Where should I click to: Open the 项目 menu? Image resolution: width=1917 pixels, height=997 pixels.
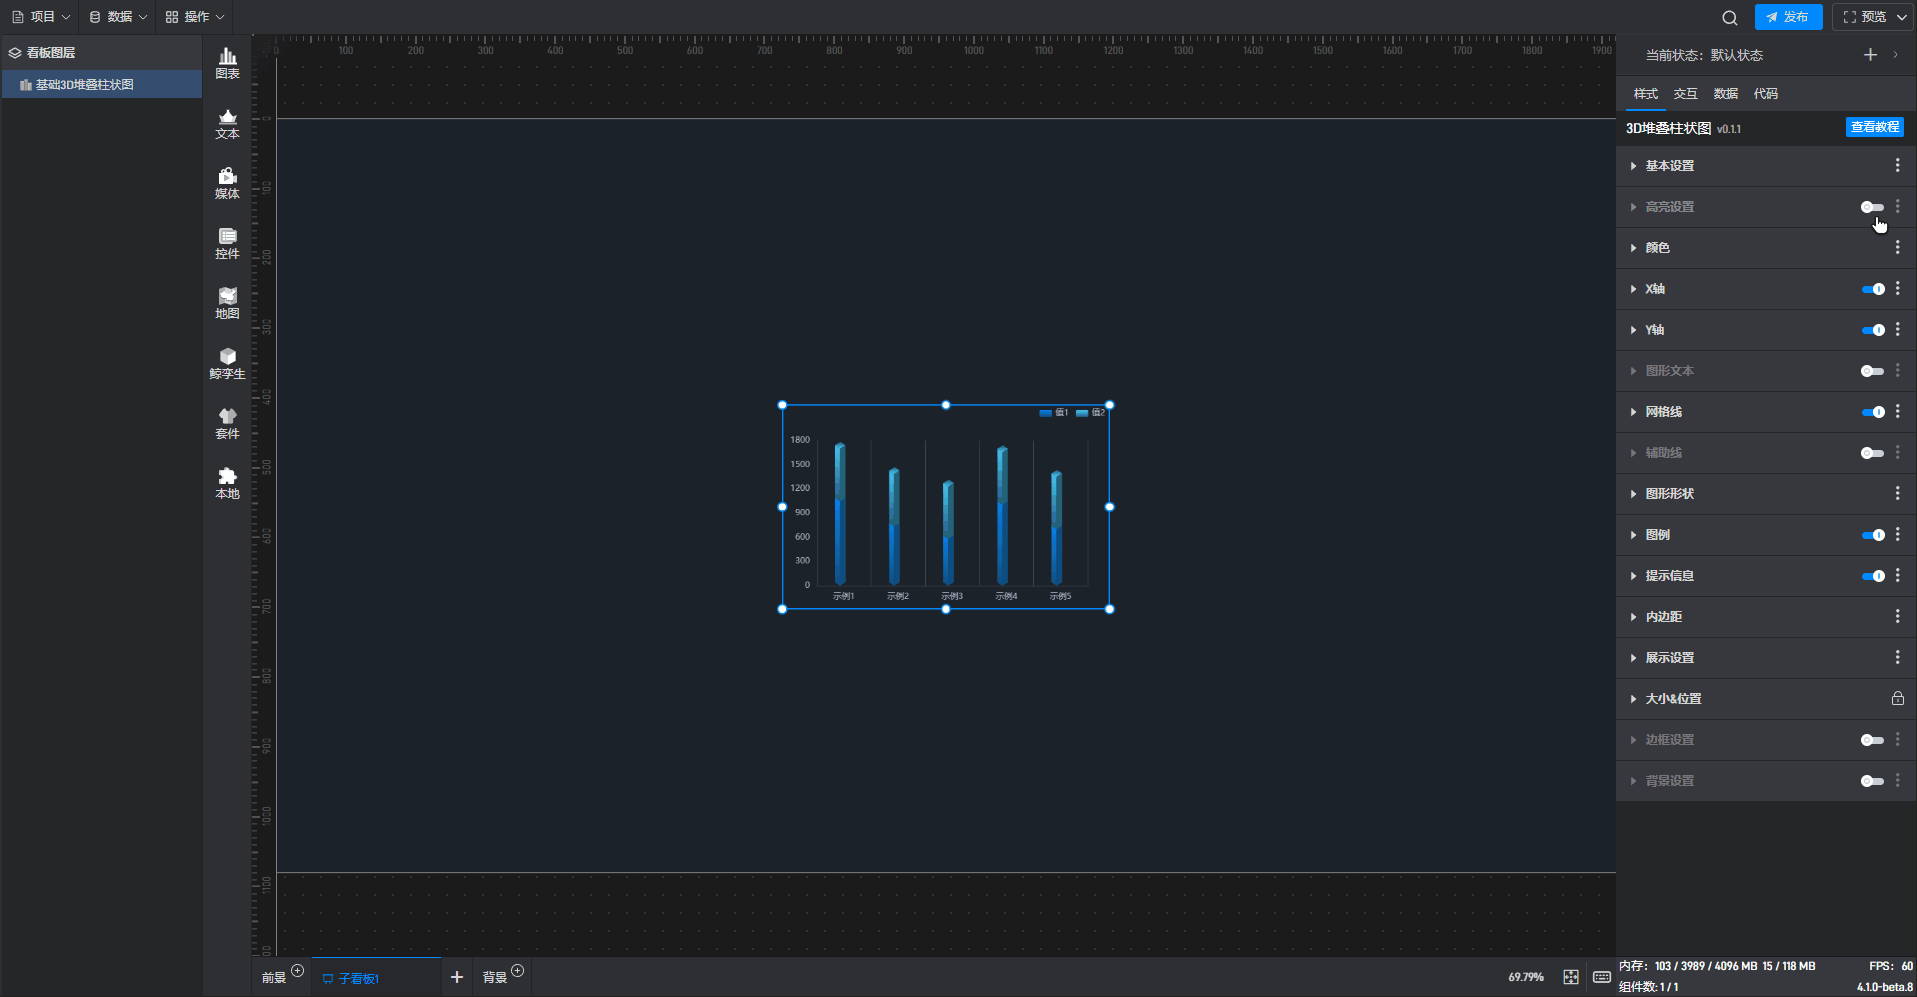click(x=41, y=17)
